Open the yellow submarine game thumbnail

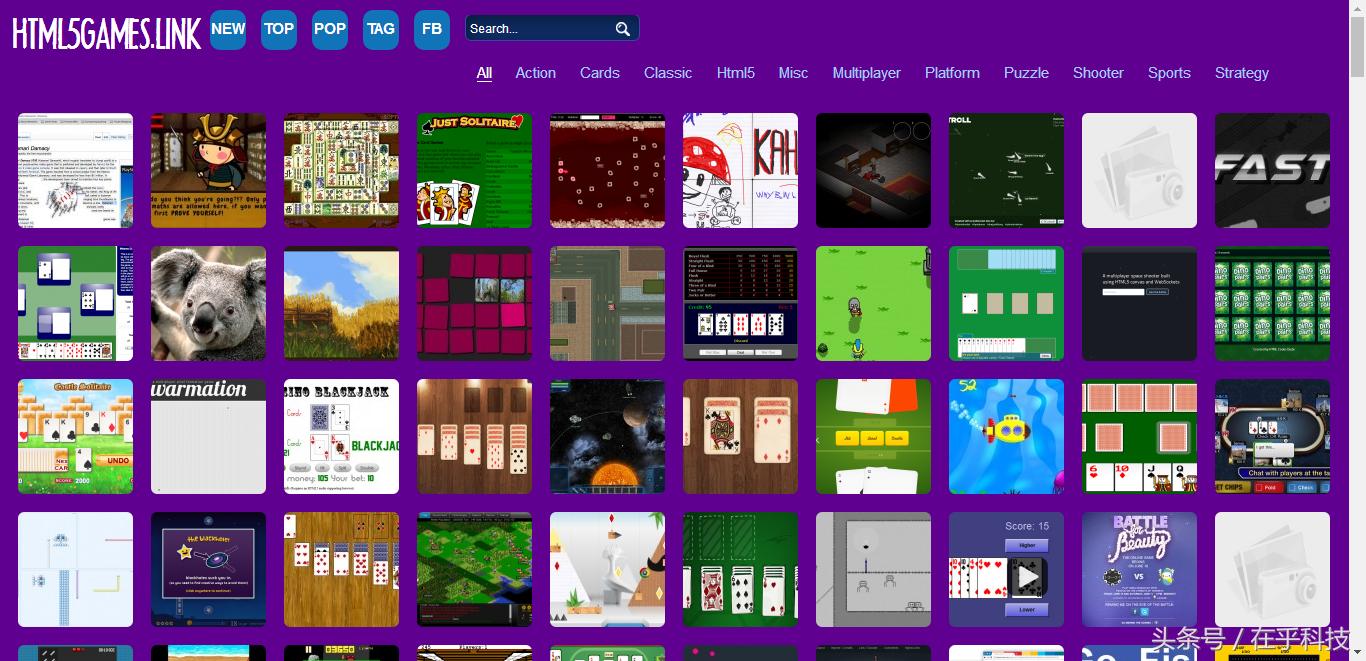[x=1006, y=436]
